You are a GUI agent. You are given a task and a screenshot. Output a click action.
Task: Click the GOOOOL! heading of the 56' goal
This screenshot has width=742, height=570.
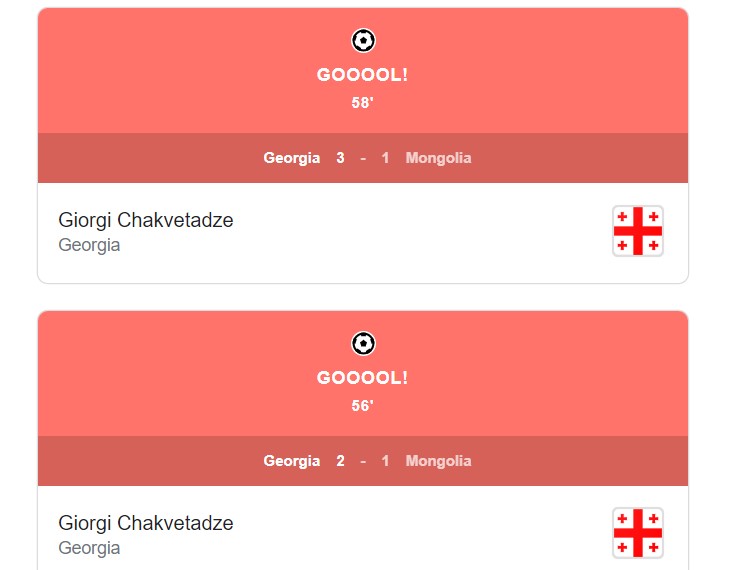point(362,378)
